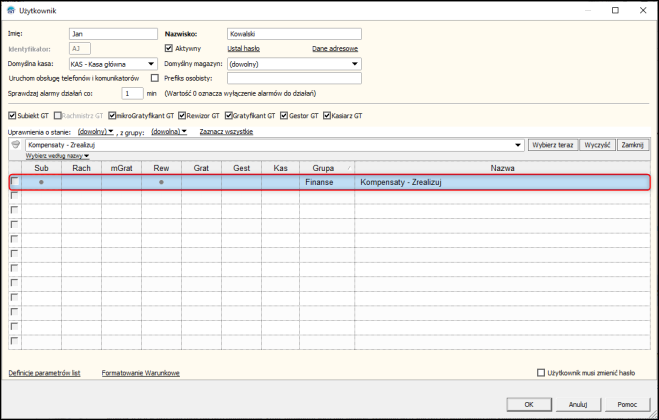Click the filter icon beside Kompensaty search box
The height and width of the screenshot is (420, 659).
[x=16, y=145]
